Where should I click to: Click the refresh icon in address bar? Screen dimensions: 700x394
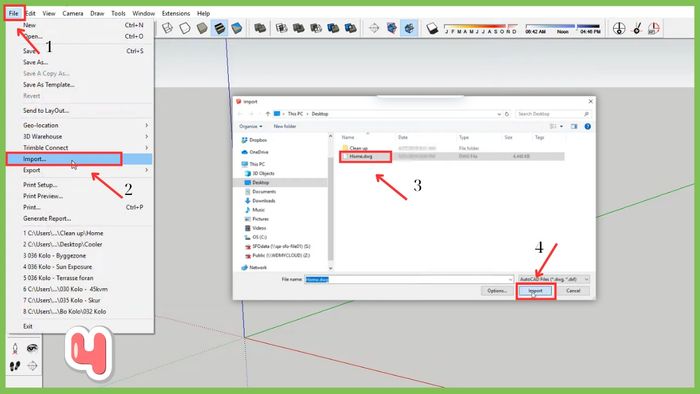coord(507,114)
